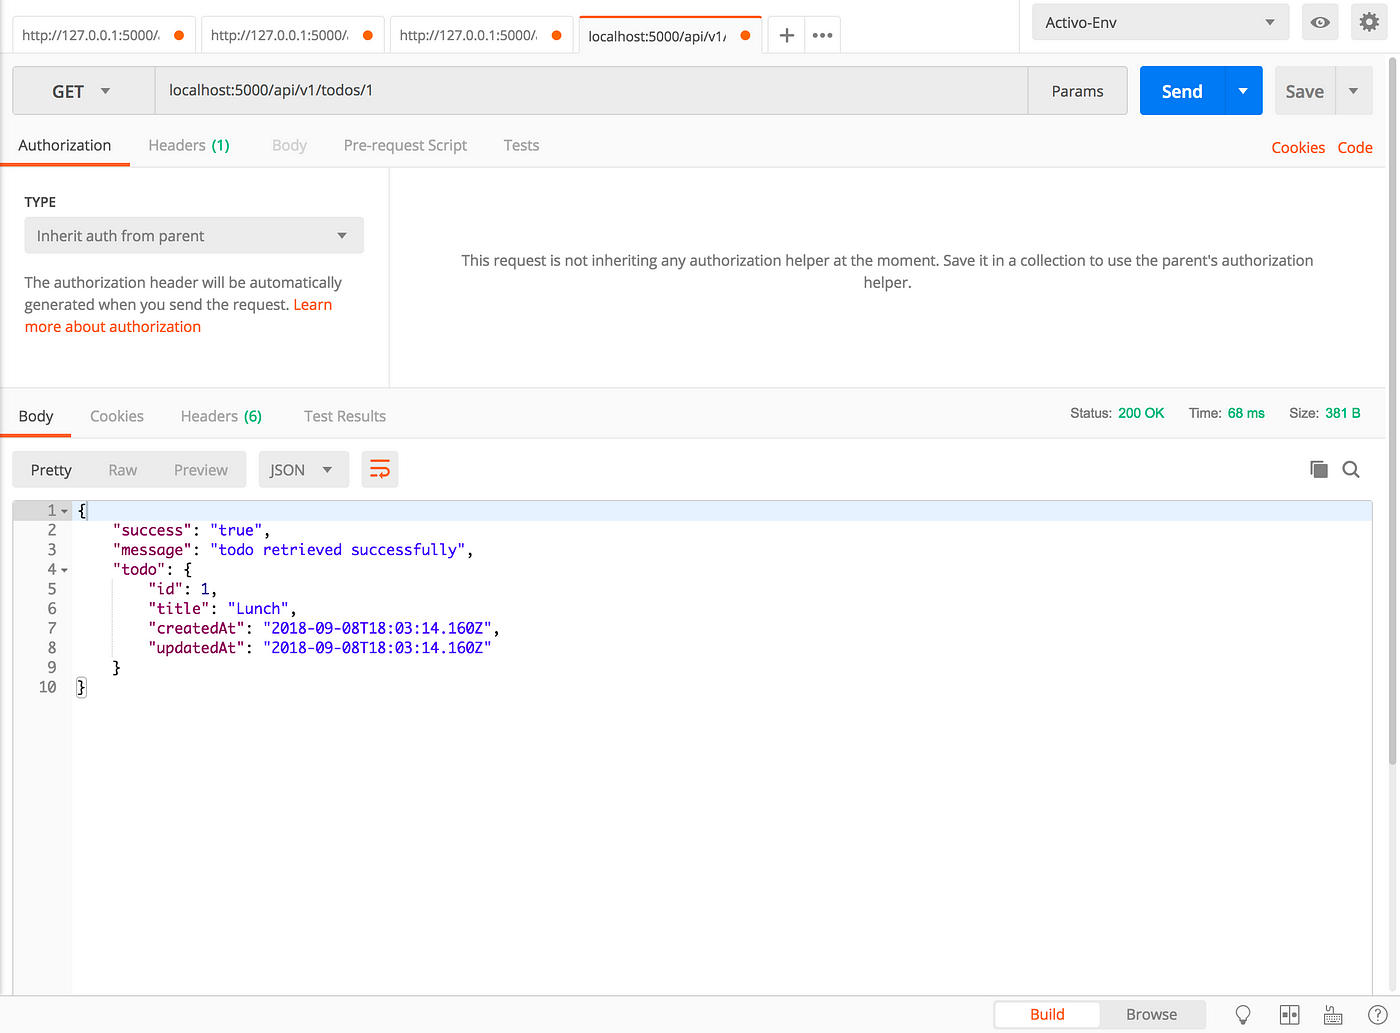Open manage environments gear icon
This screenshot has height=1033, width=1400.
(1369, 22)
